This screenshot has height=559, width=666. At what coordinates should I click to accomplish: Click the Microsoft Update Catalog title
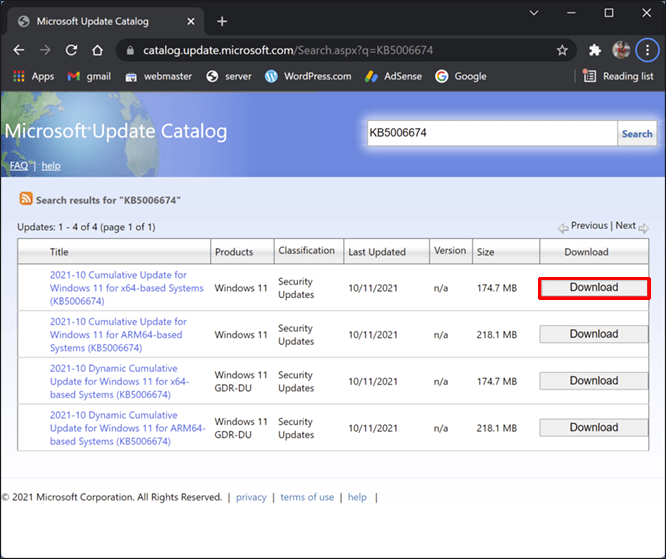(x=116, y=131)
